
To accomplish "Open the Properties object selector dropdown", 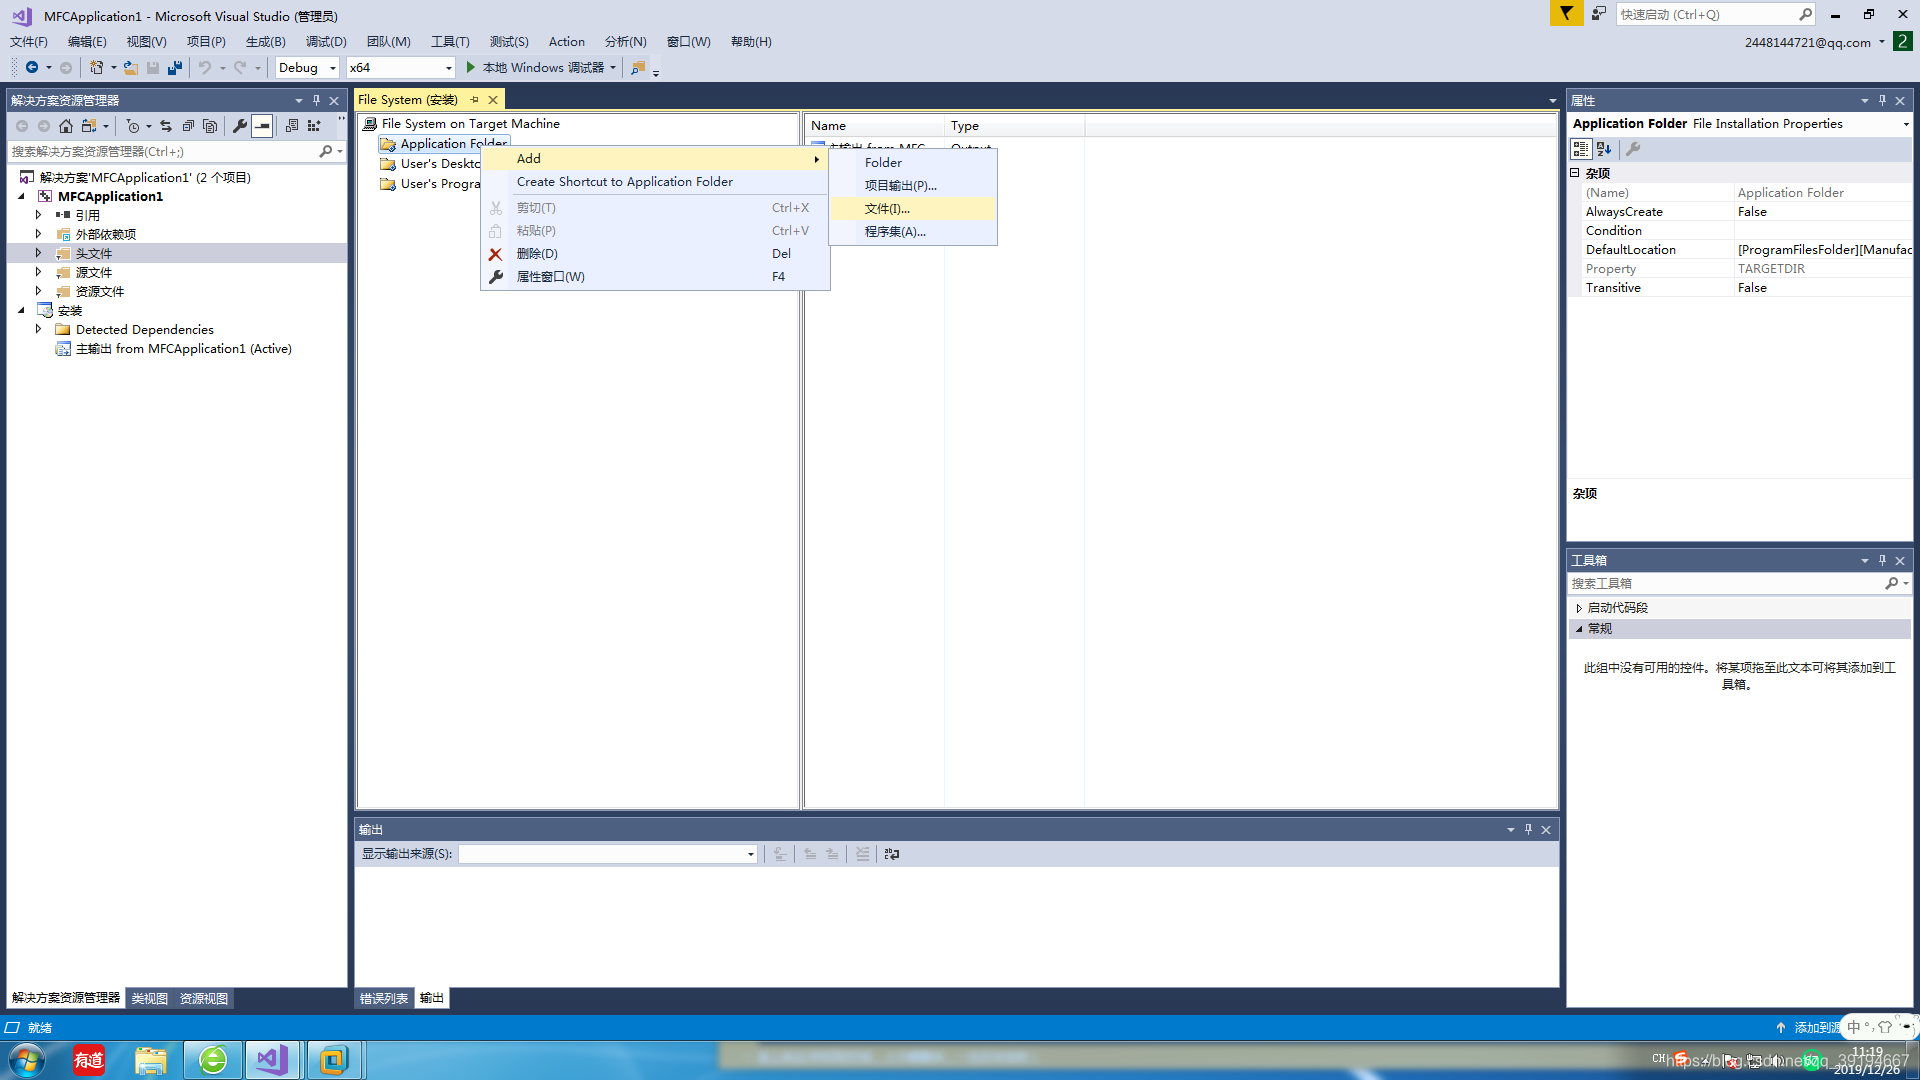I will click(1905, 124).
